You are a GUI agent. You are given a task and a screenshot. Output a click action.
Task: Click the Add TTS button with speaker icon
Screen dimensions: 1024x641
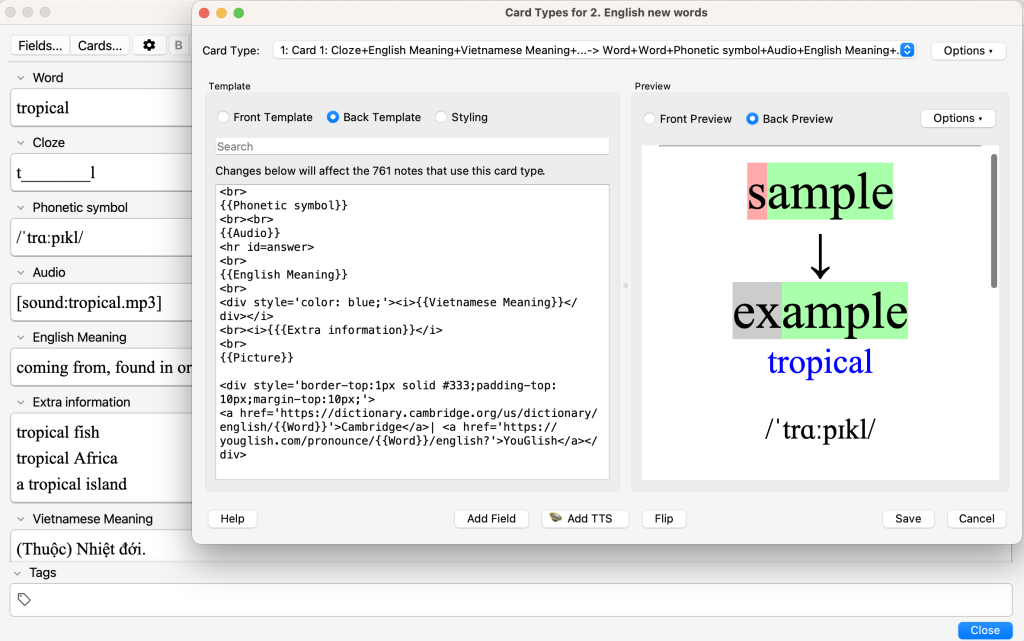tap(585, 518)
